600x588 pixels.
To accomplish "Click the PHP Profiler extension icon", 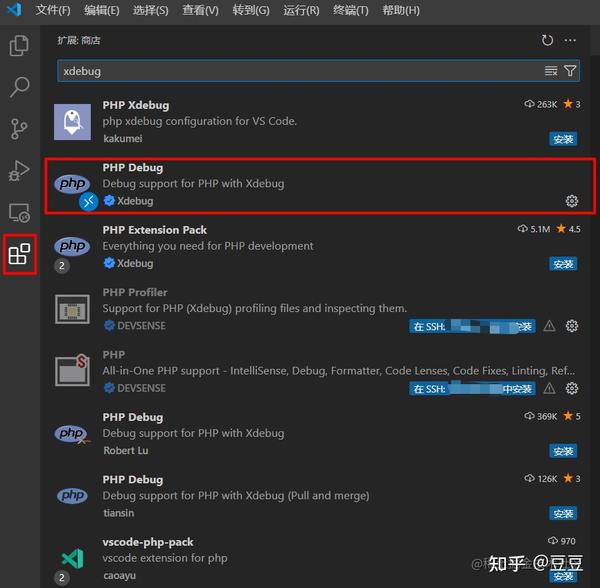I will tap(72, 309).
